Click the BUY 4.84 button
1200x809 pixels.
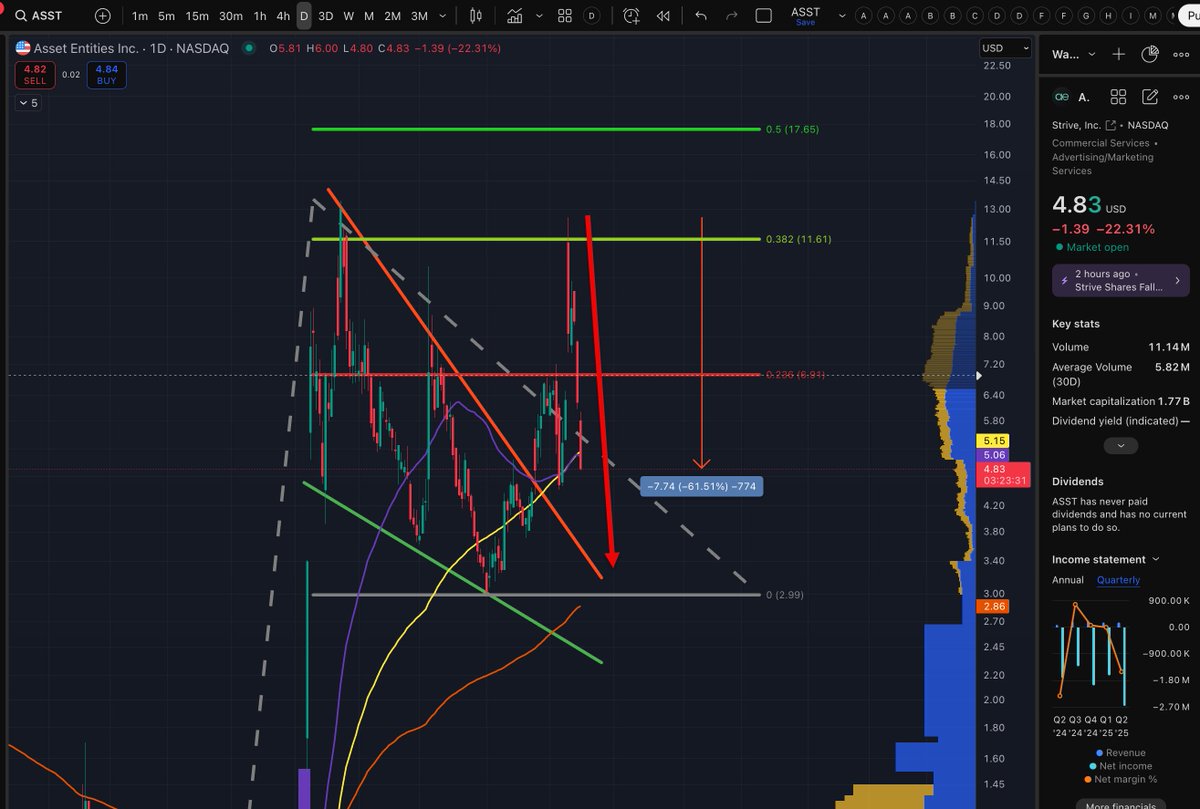coord(105,75)
